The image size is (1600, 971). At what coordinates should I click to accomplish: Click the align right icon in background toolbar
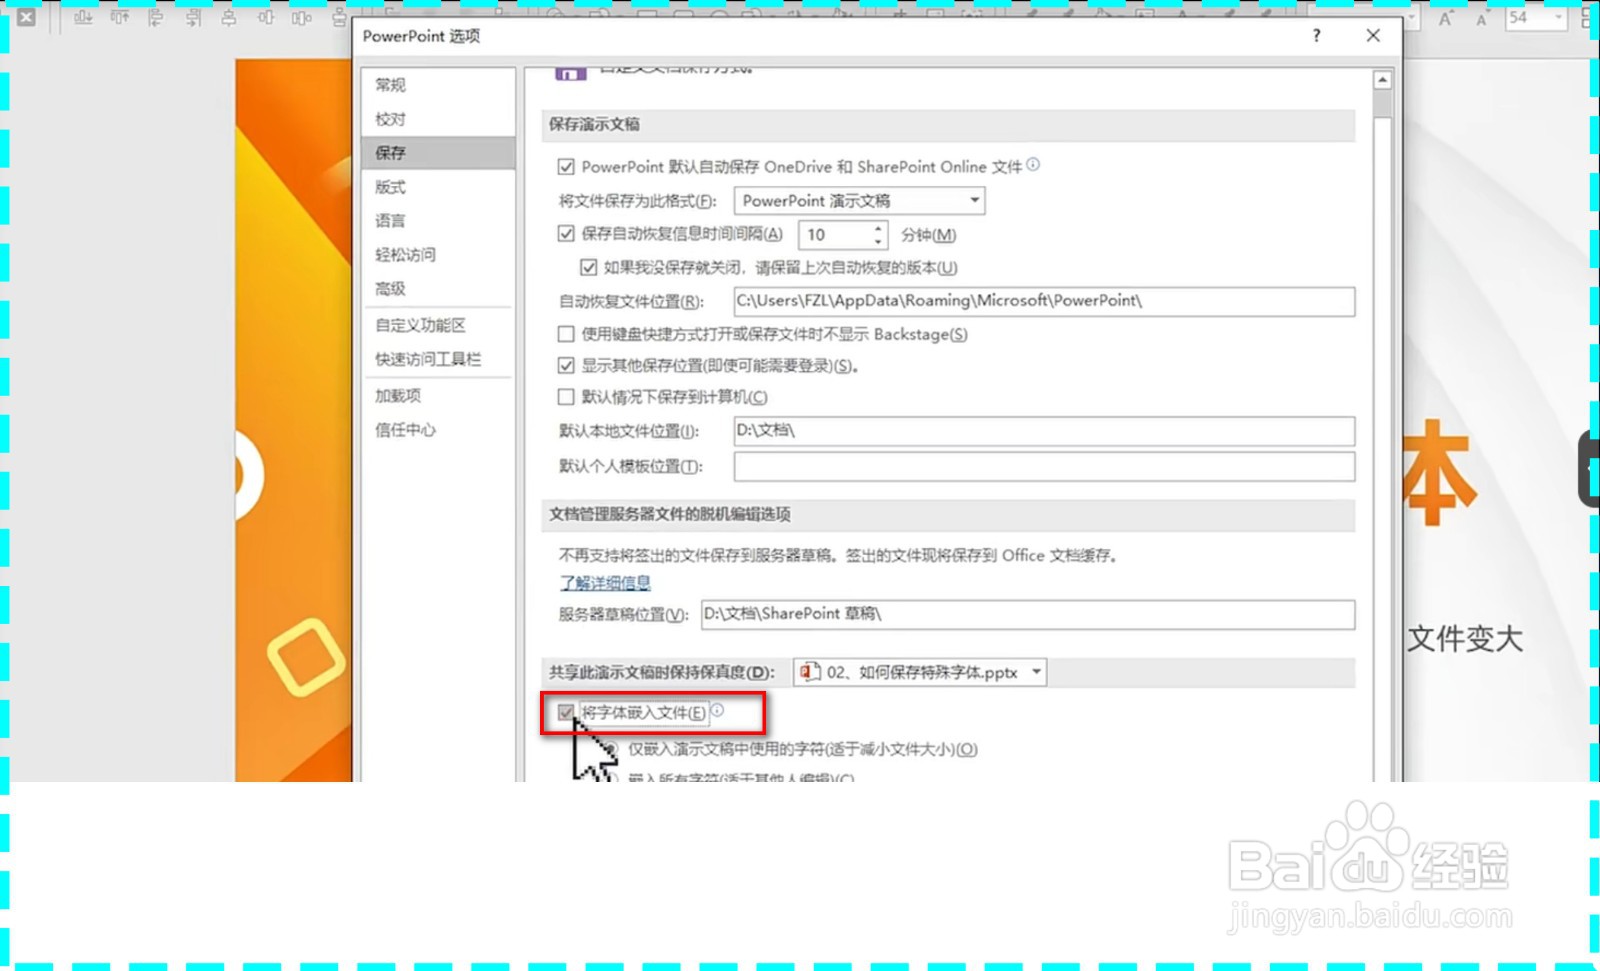click(193, 17)
